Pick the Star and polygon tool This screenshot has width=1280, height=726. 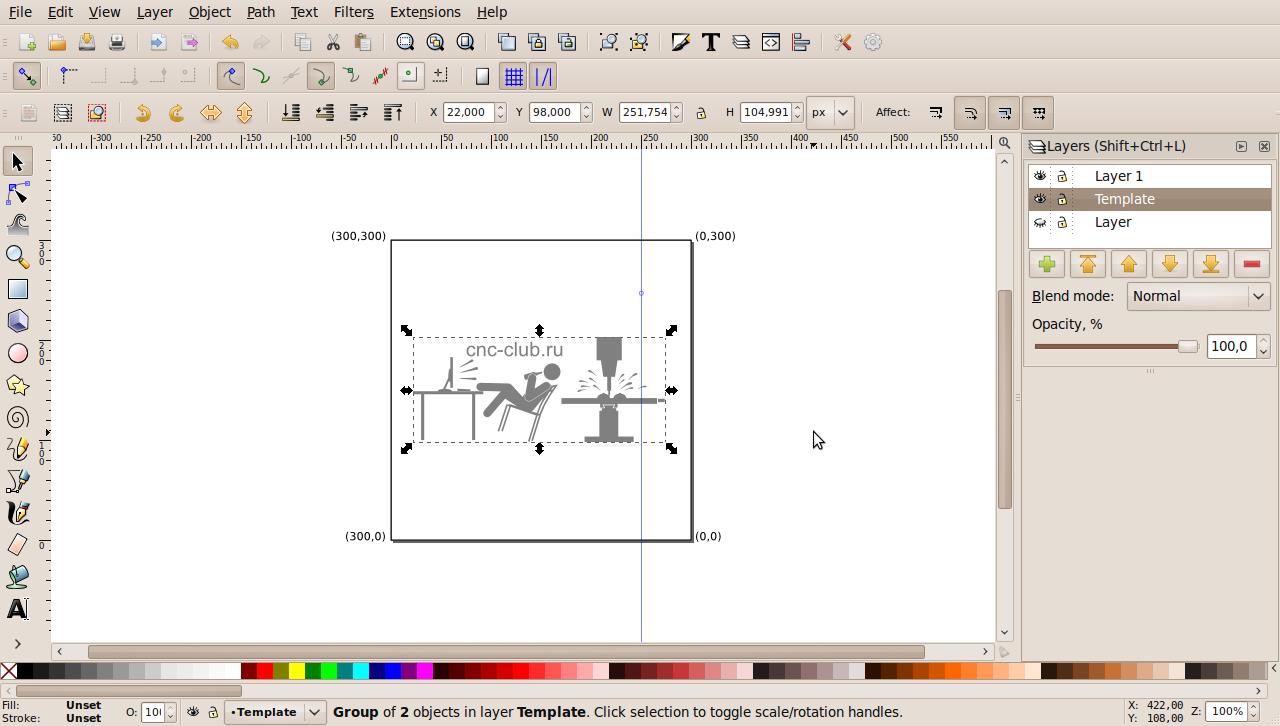[x=18, y=385]
